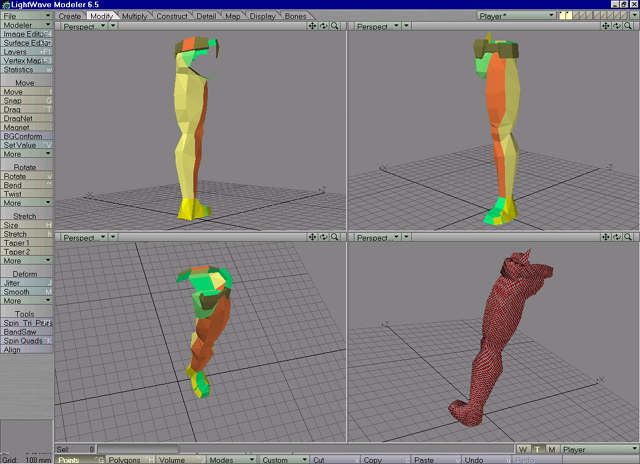Switch to Points selection mode
Image resolution: width=640 pixels, height=464 pixels.
80,460
